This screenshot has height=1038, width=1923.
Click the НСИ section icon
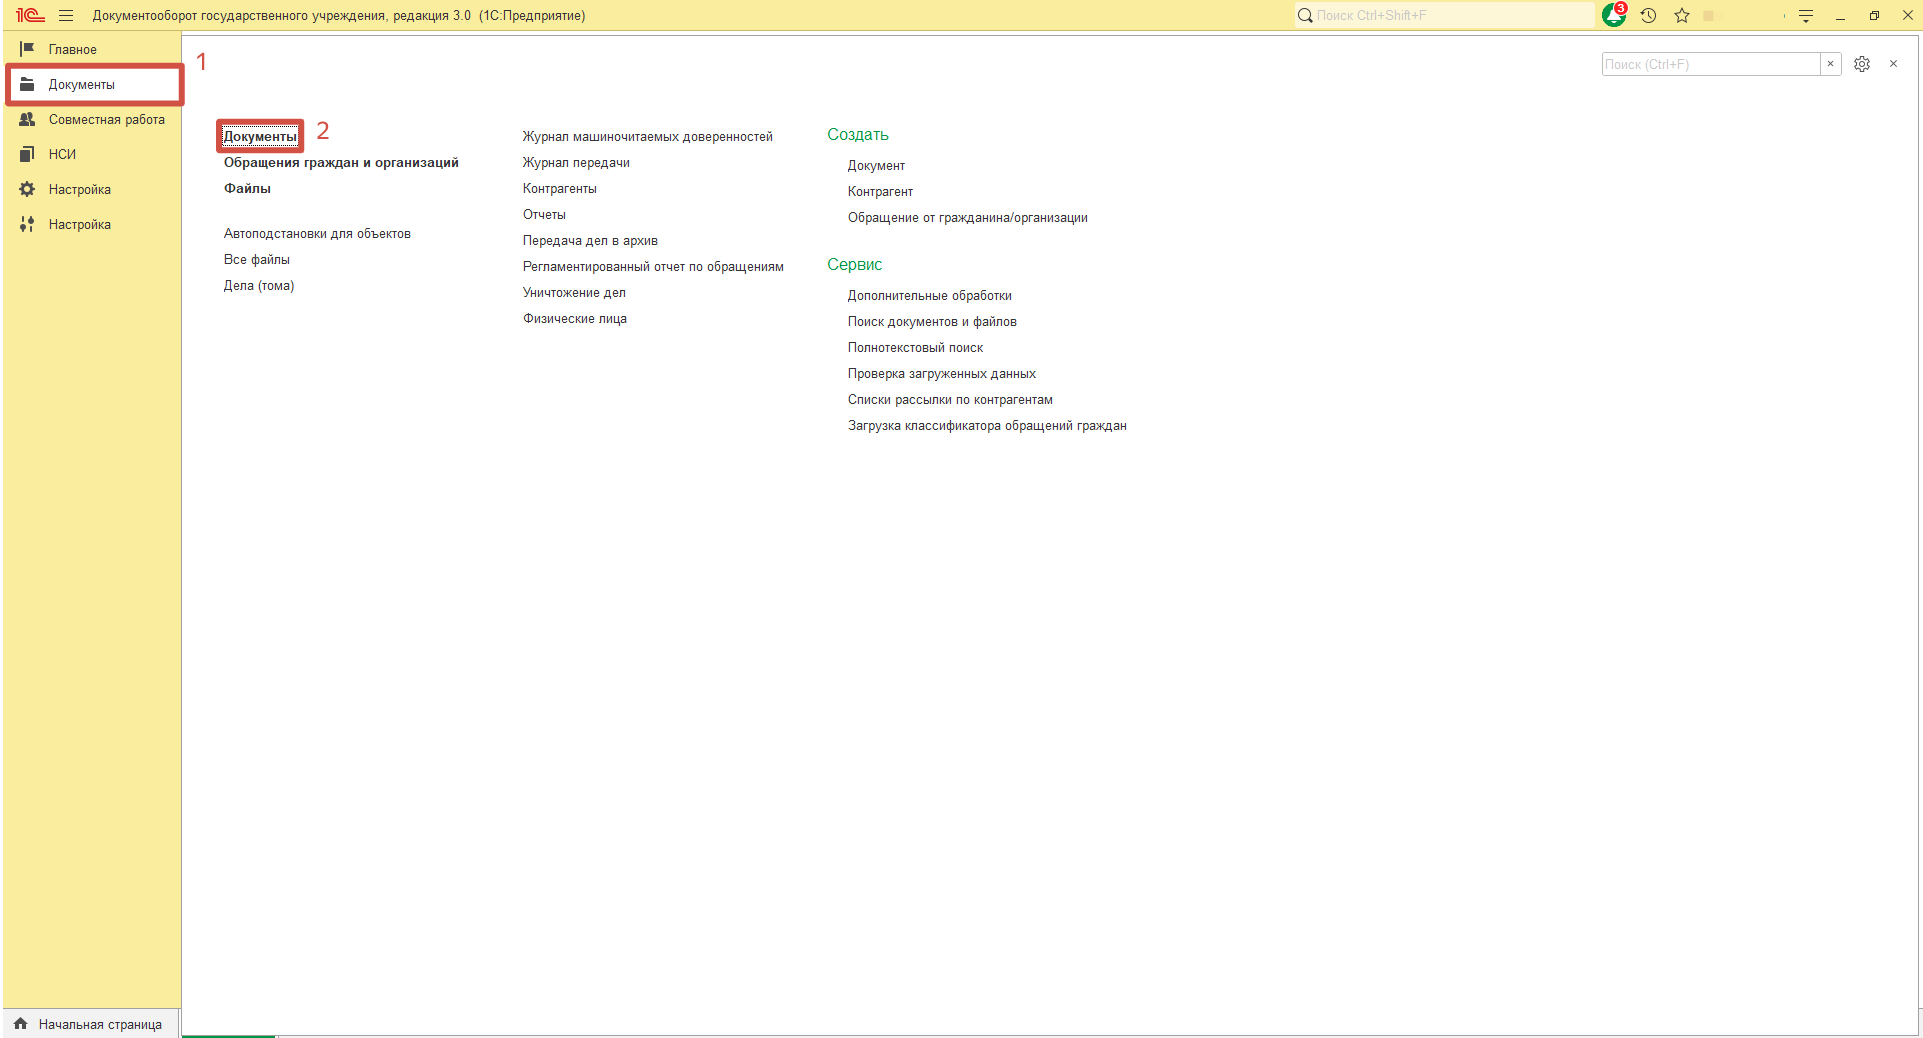click(x=28, y=154)
